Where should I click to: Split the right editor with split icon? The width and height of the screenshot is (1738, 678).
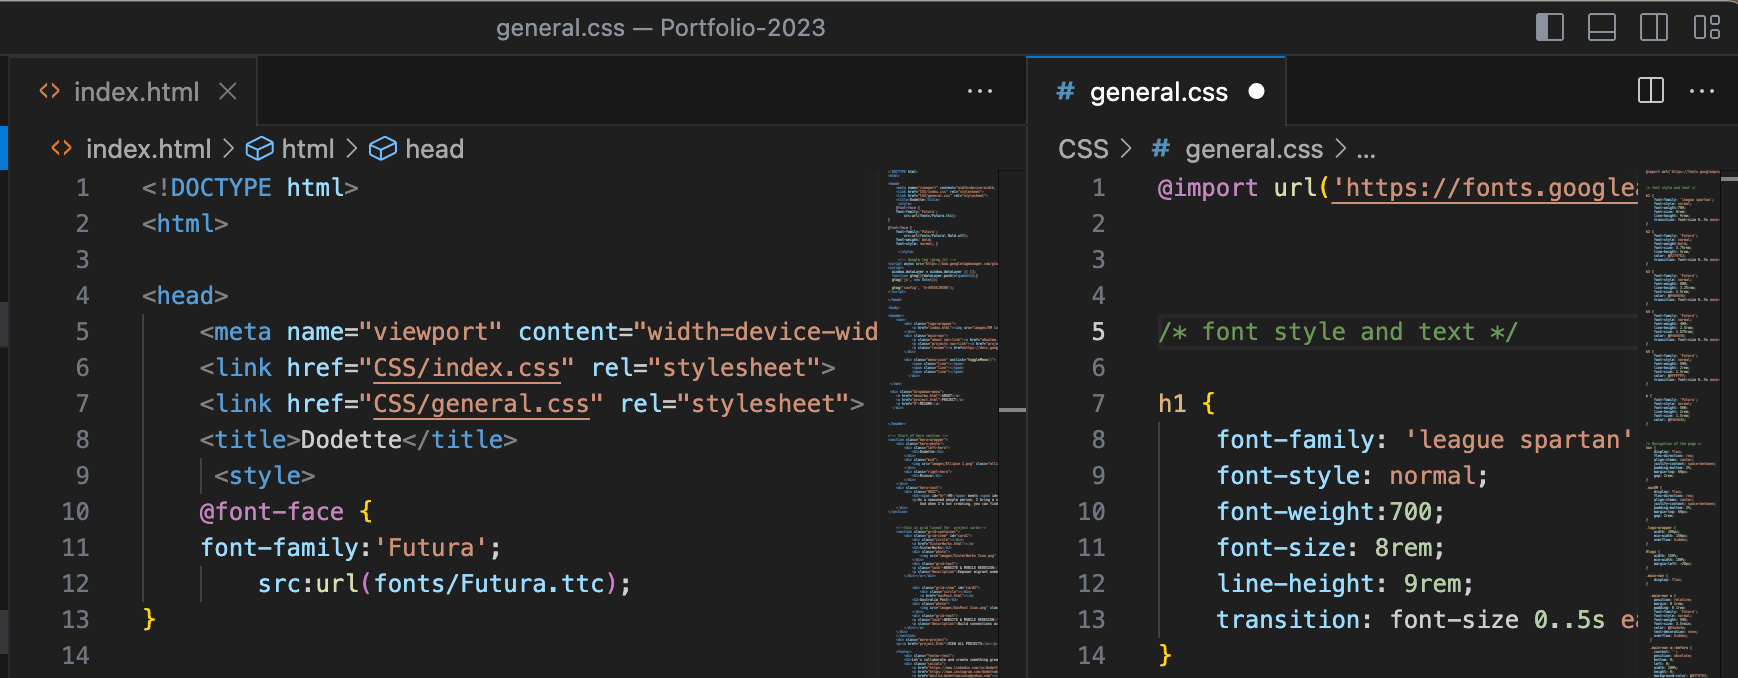click(1651, 91)
